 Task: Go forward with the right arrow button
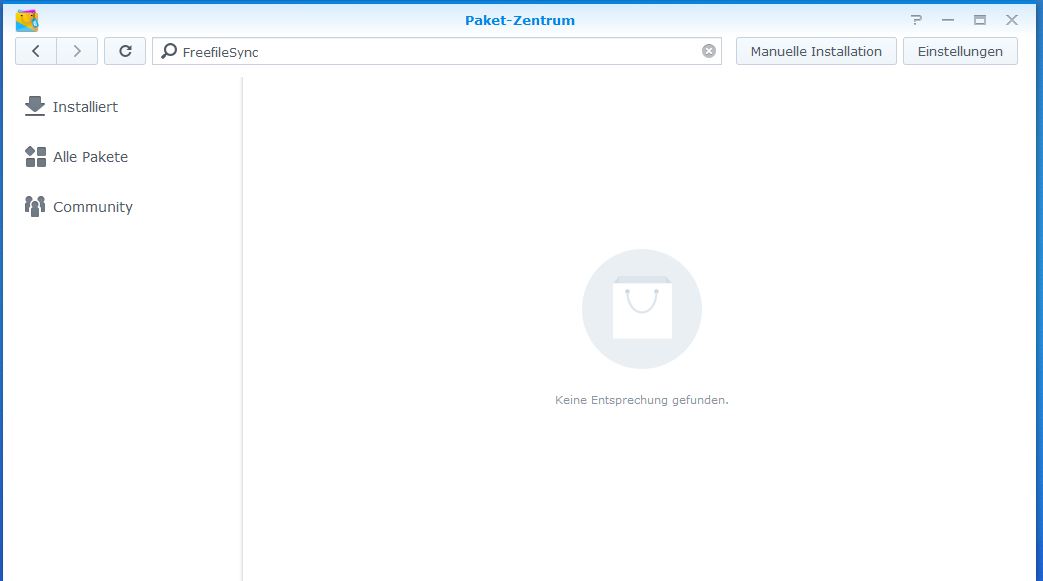coord(77,51)
